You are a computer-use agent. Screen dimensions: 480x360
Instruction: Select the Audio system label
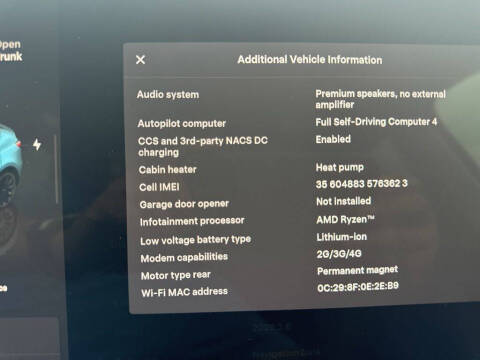[168, 94]
